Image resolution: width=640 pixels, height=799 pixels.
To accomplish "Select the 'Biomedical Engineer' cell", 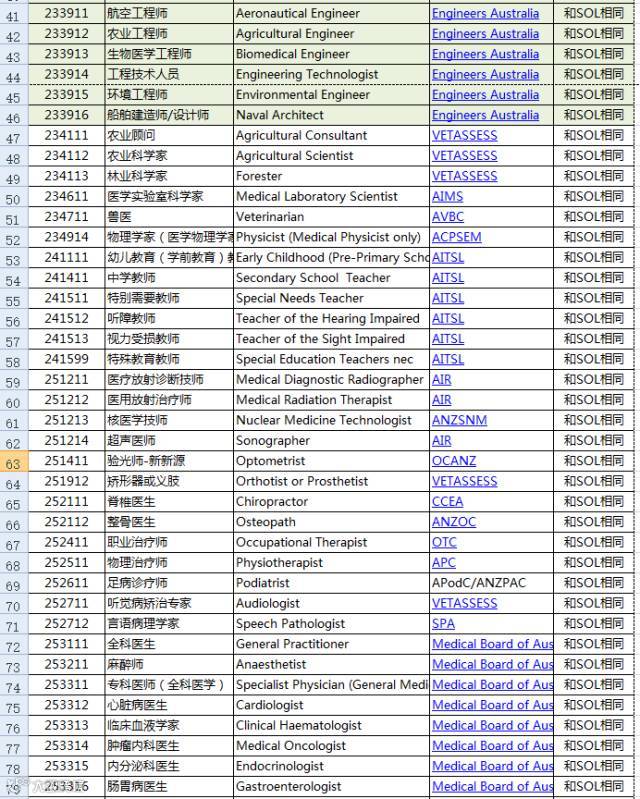I will point(331,54).
